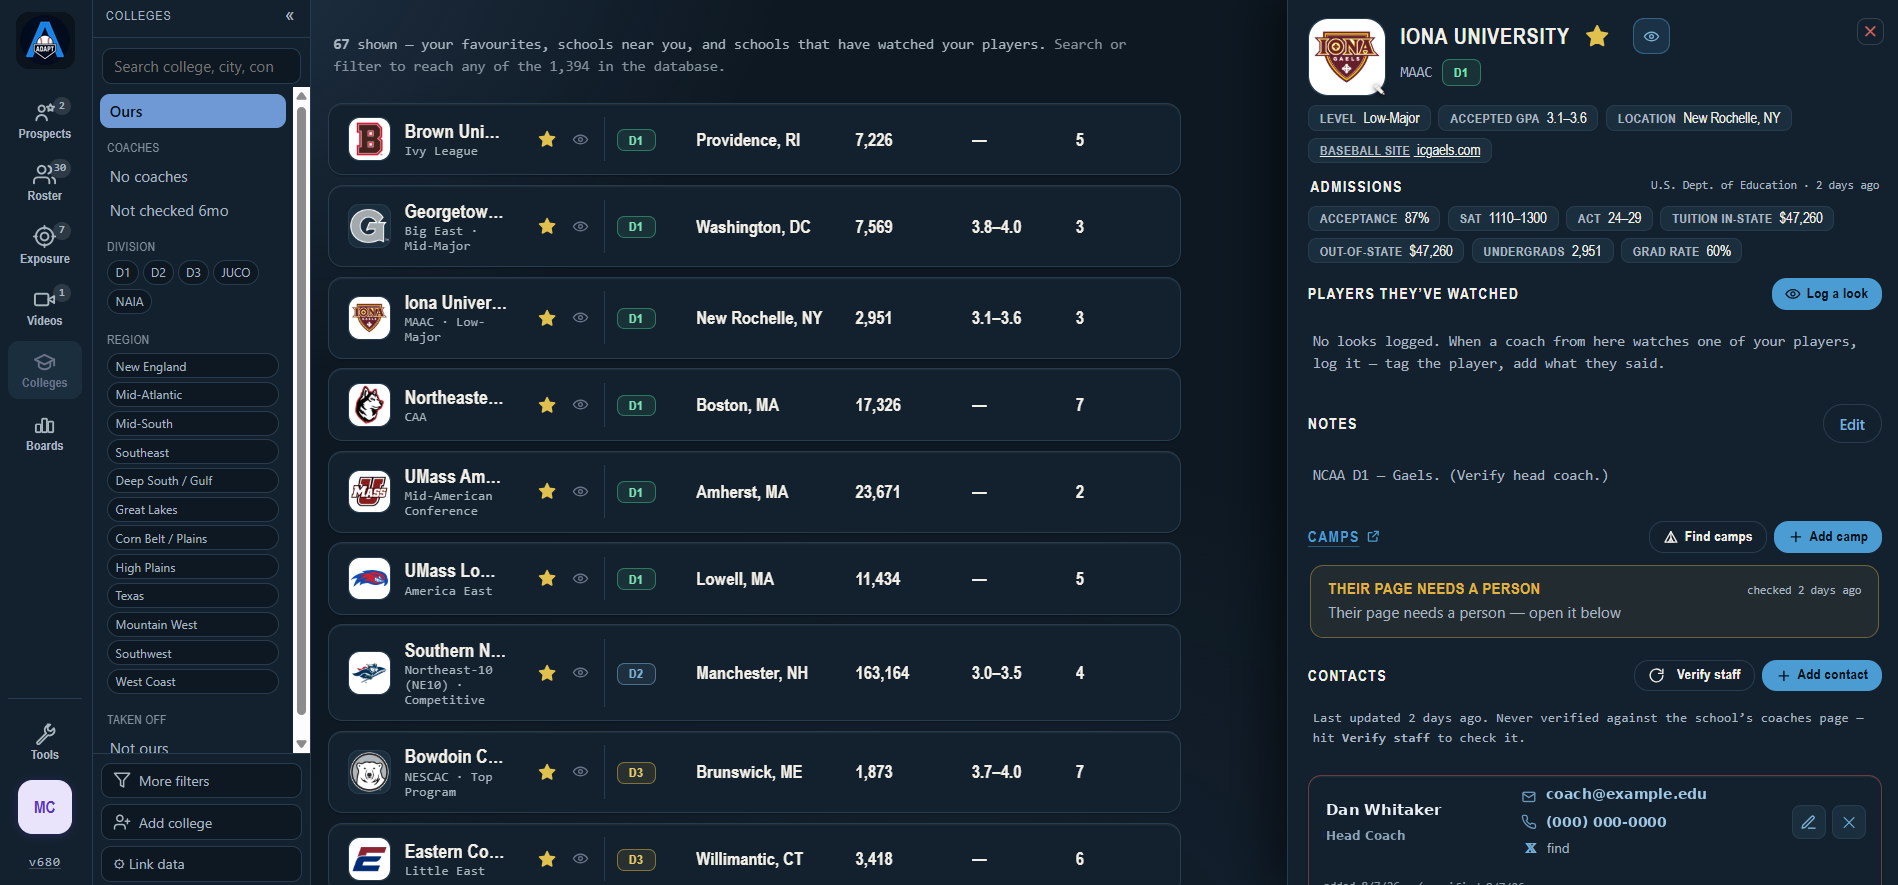Open the CAMPS link heading
This screenshot has height=885, width=1898.
coord(1333,537)
